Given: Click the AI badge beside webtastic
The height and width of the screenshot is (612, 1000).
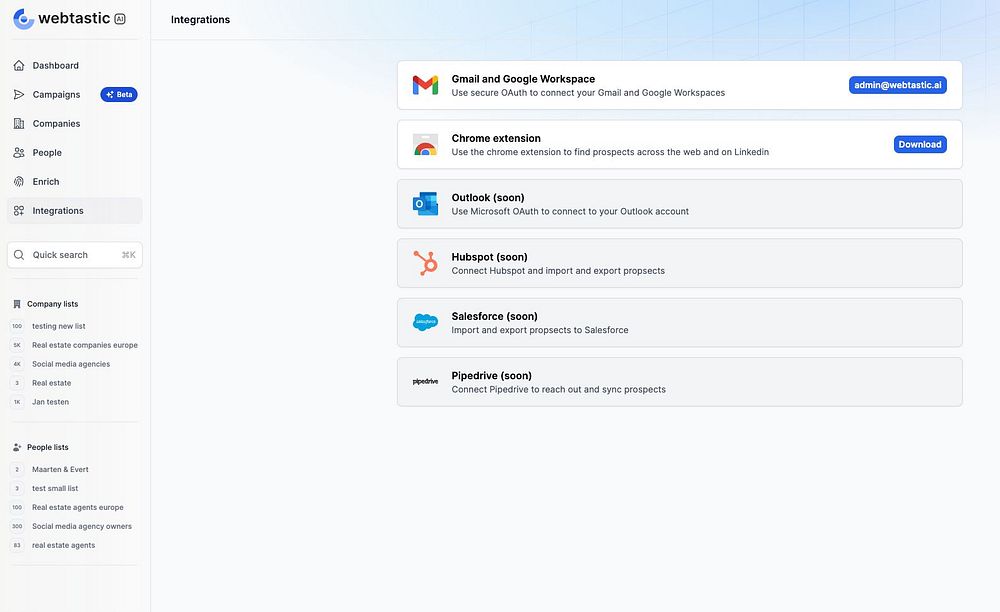Looking at the screenshot, I should [x=120, y=19].
